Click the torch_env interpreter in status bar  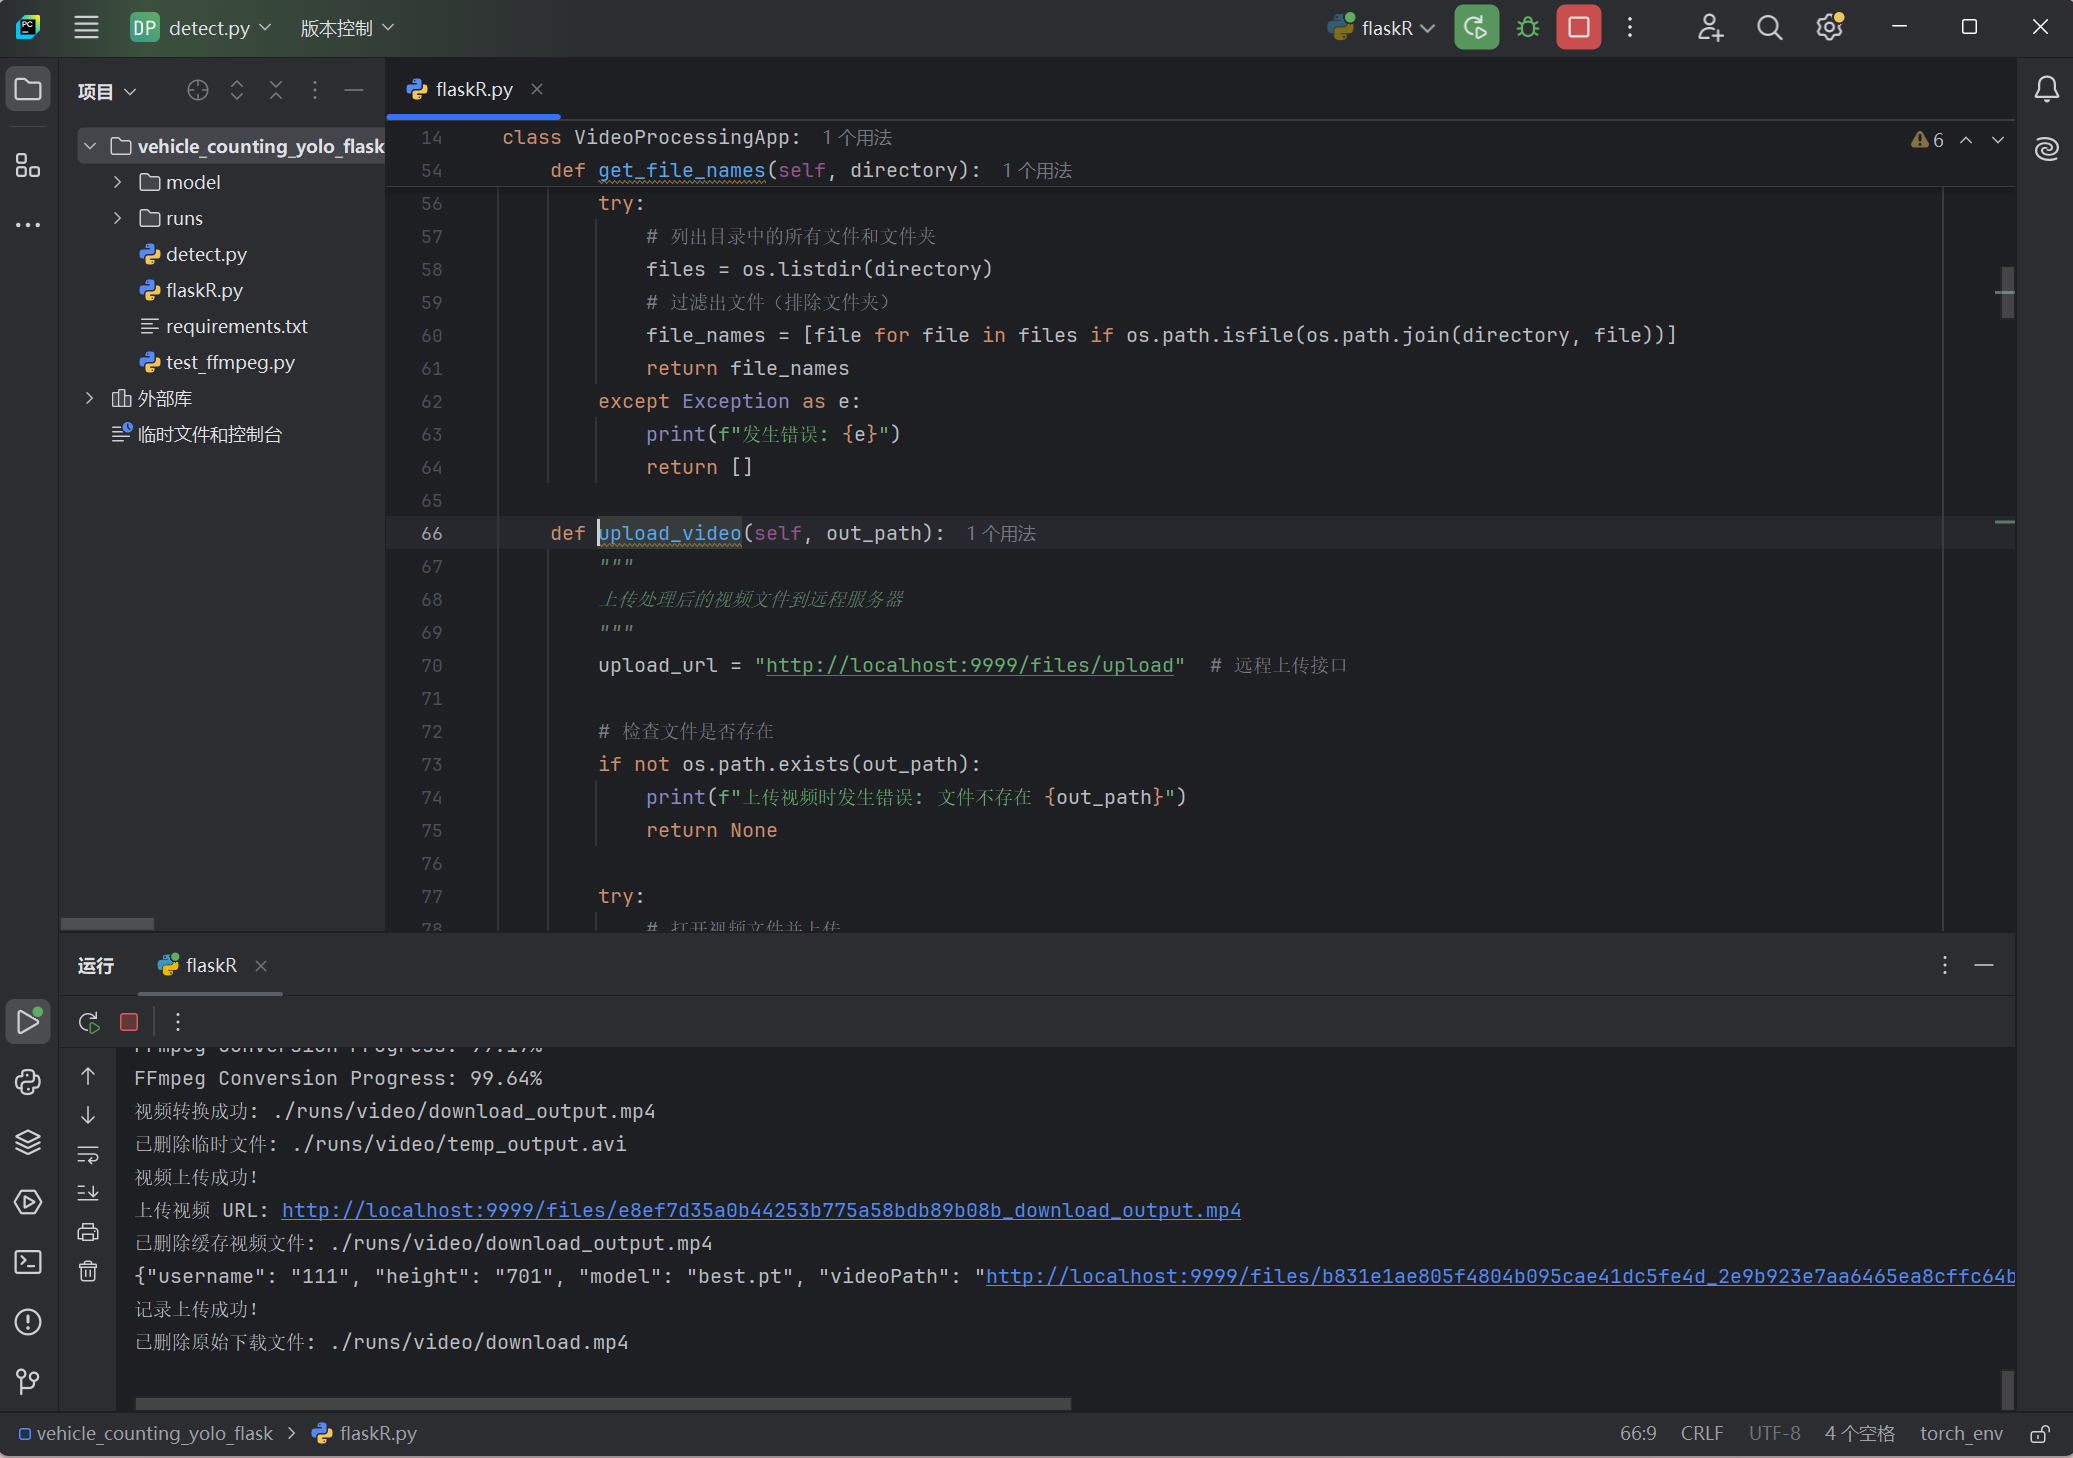(1960, 1433)
